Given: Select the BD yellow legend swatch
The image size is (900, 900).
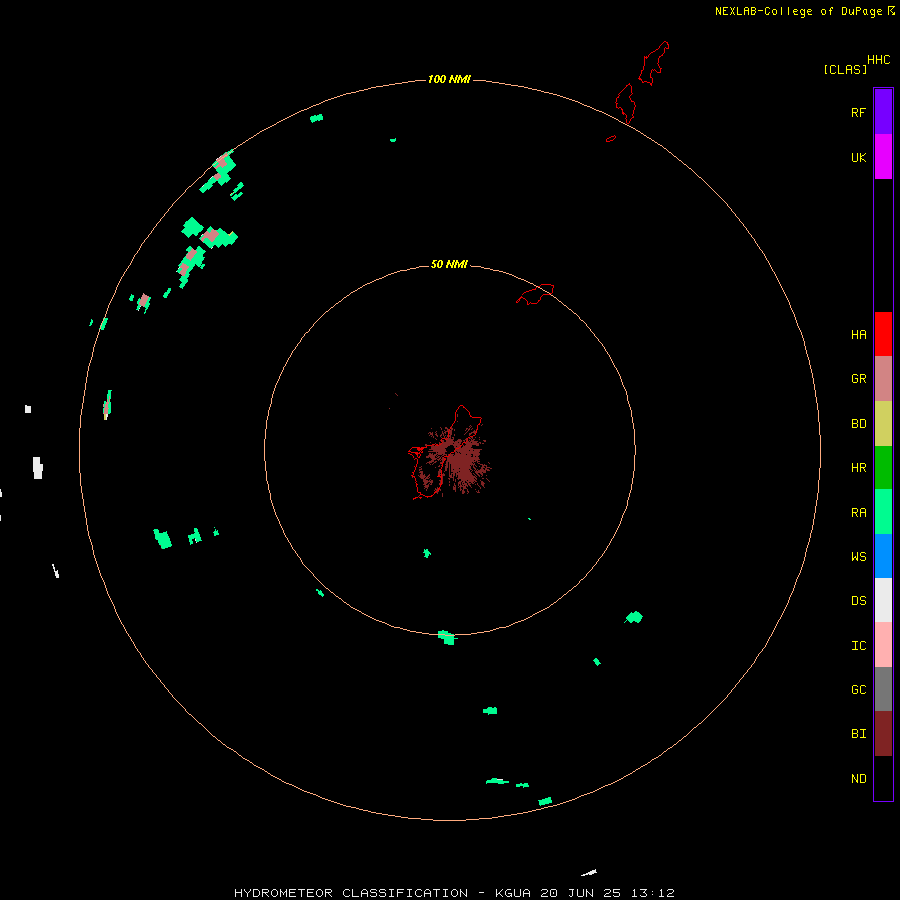Looking at the screenshot, I should (x=883, y=424).
